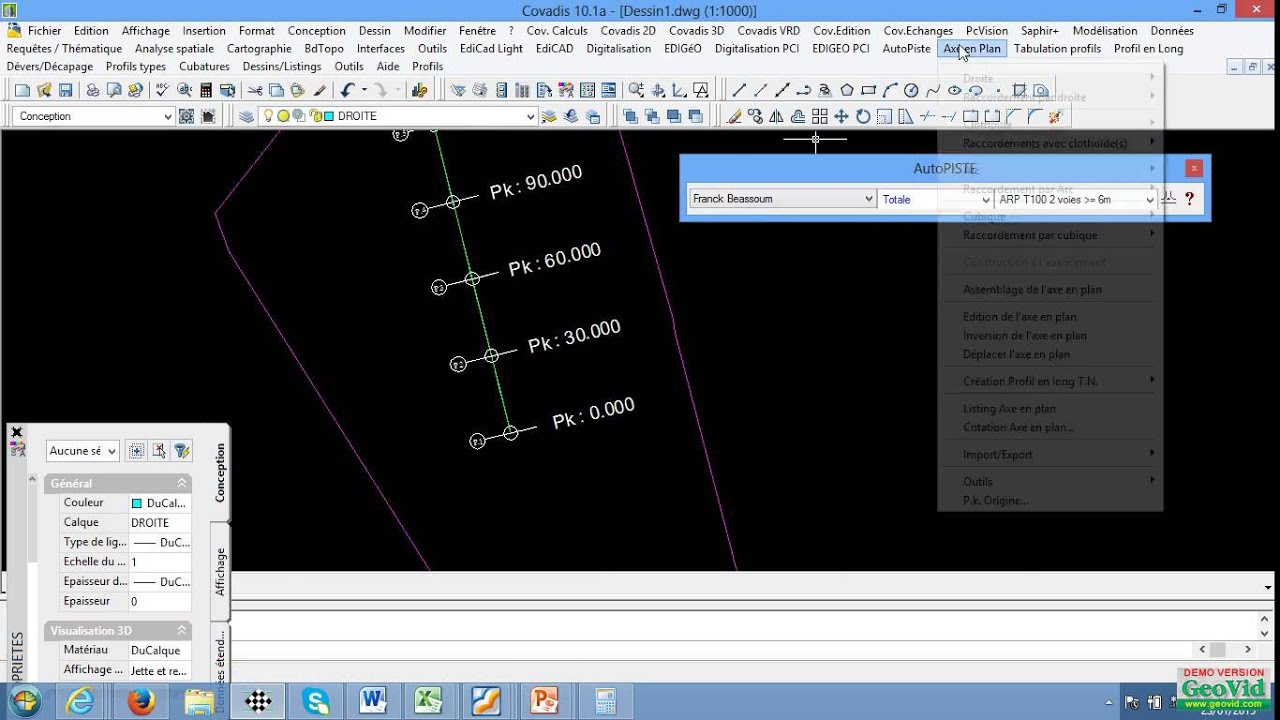Open Excel from the taskbar
The width and height of the screenshot is (1280, 720).
click(x=429, y=702)
